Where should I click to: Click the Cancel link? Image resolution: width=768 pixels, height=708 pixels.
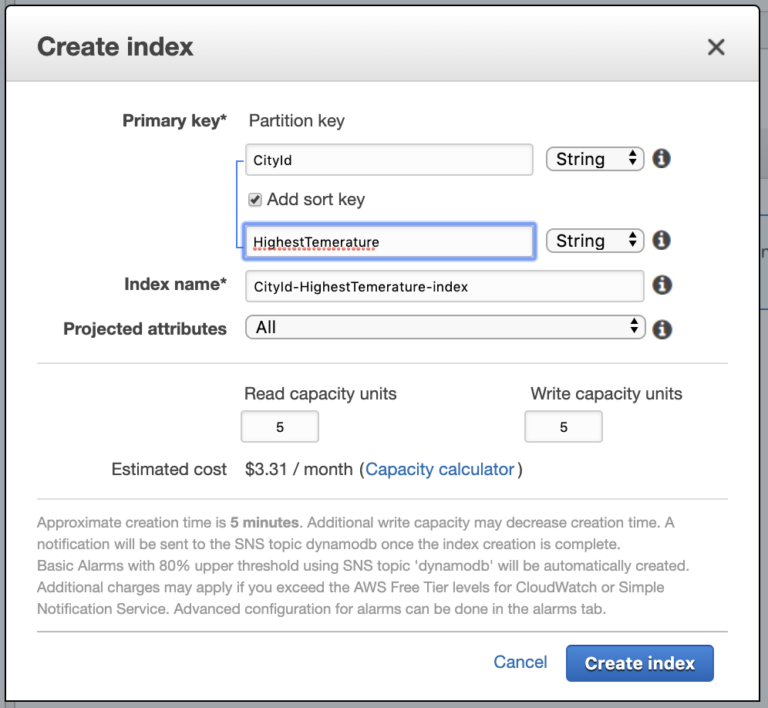click(x=520, y=662)
